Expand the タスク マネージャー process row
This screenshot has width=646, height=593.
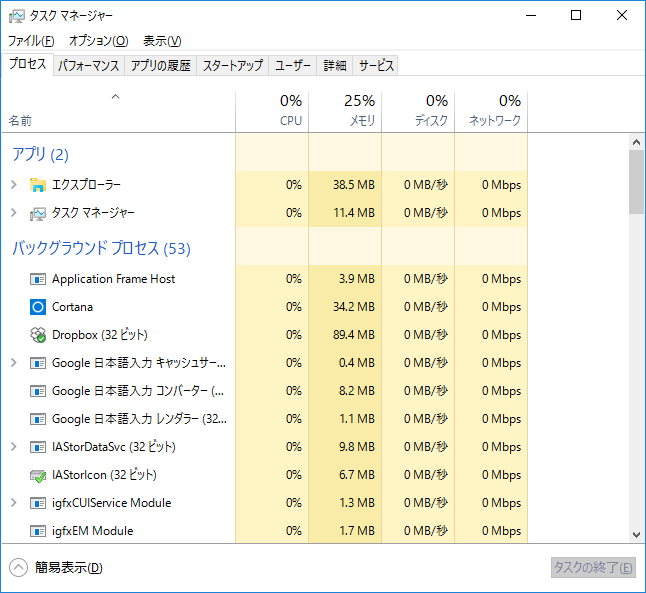click(13, 213)
